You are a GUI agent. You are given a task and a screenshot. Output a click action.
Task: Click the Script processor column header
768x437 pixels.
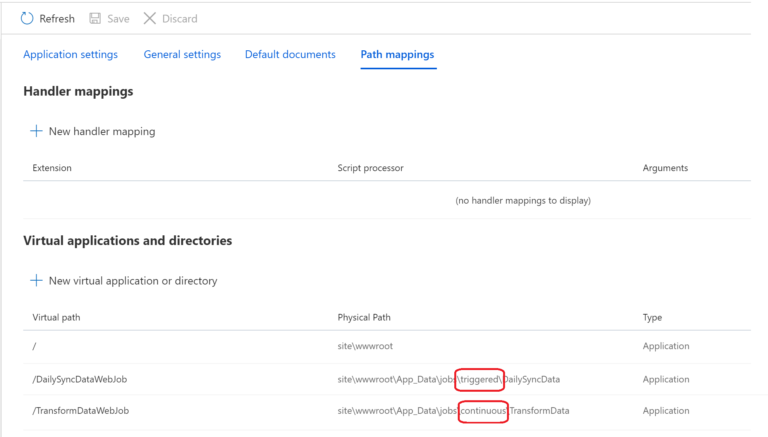pyautogui.click(x=370, y=168)
